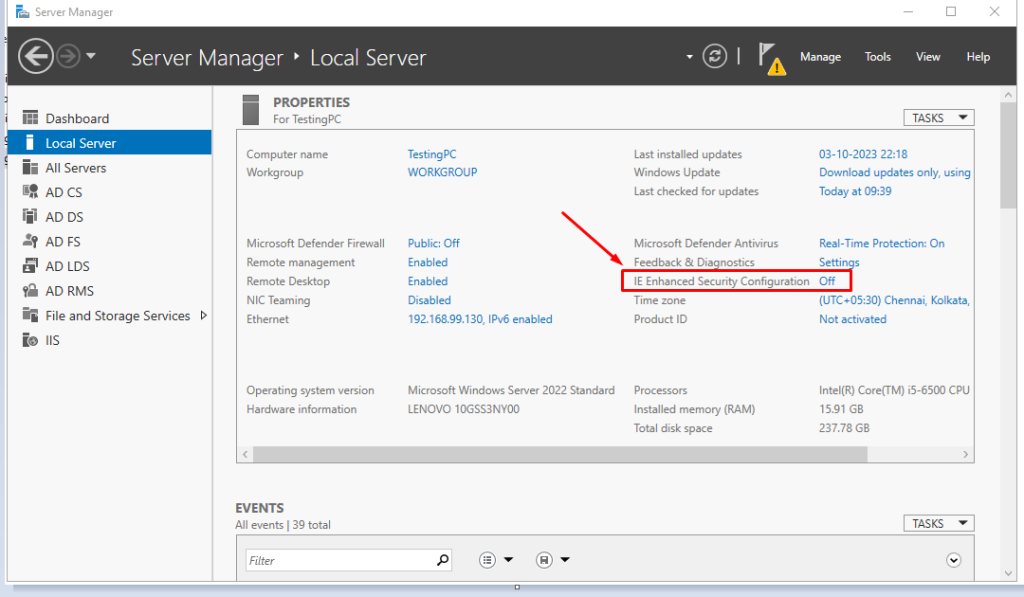Select the AD RMS sidebar icon
Image resolution: width=1024 pixels, height=597 pixels.
tap(30, 291)
